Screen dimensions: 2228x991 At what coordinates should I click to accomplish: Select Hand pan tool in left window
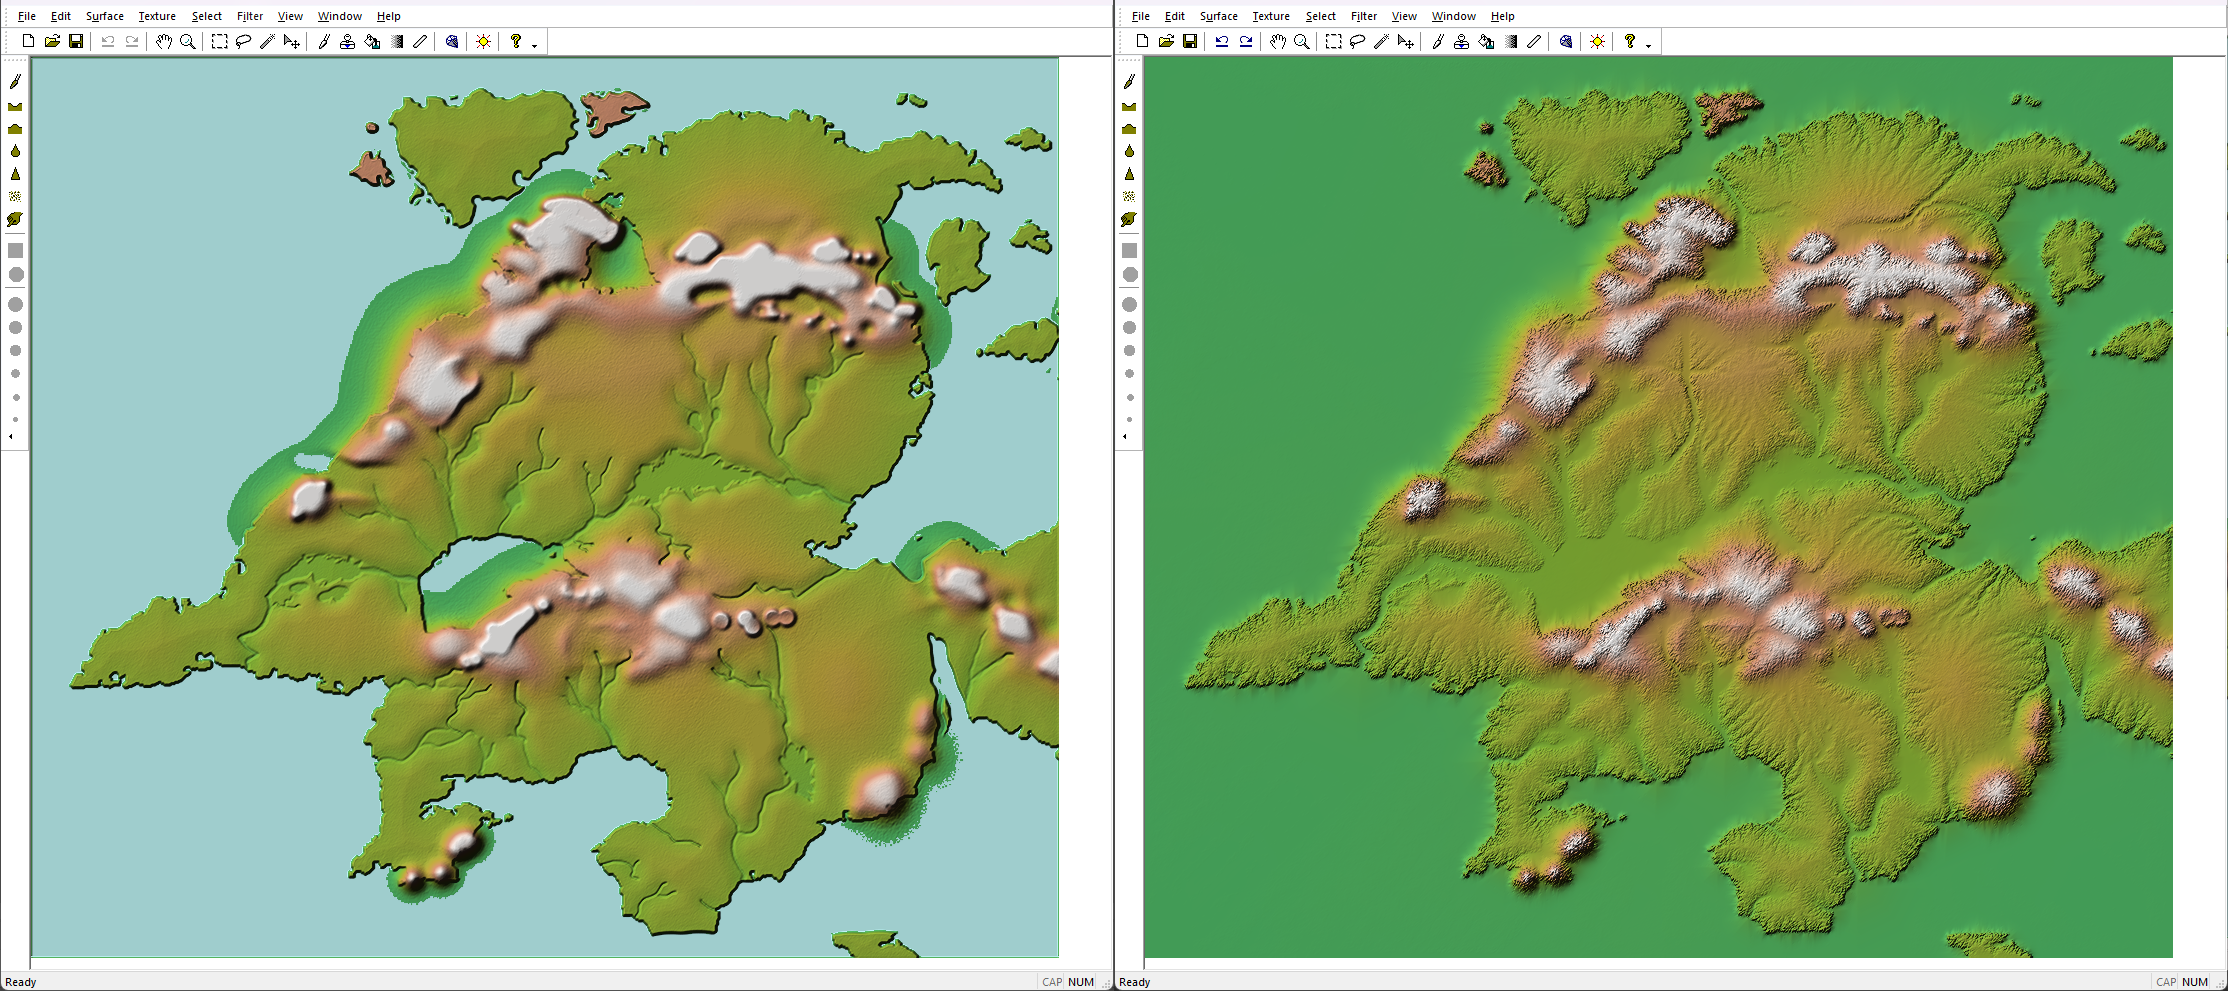(x=164, y=41)
